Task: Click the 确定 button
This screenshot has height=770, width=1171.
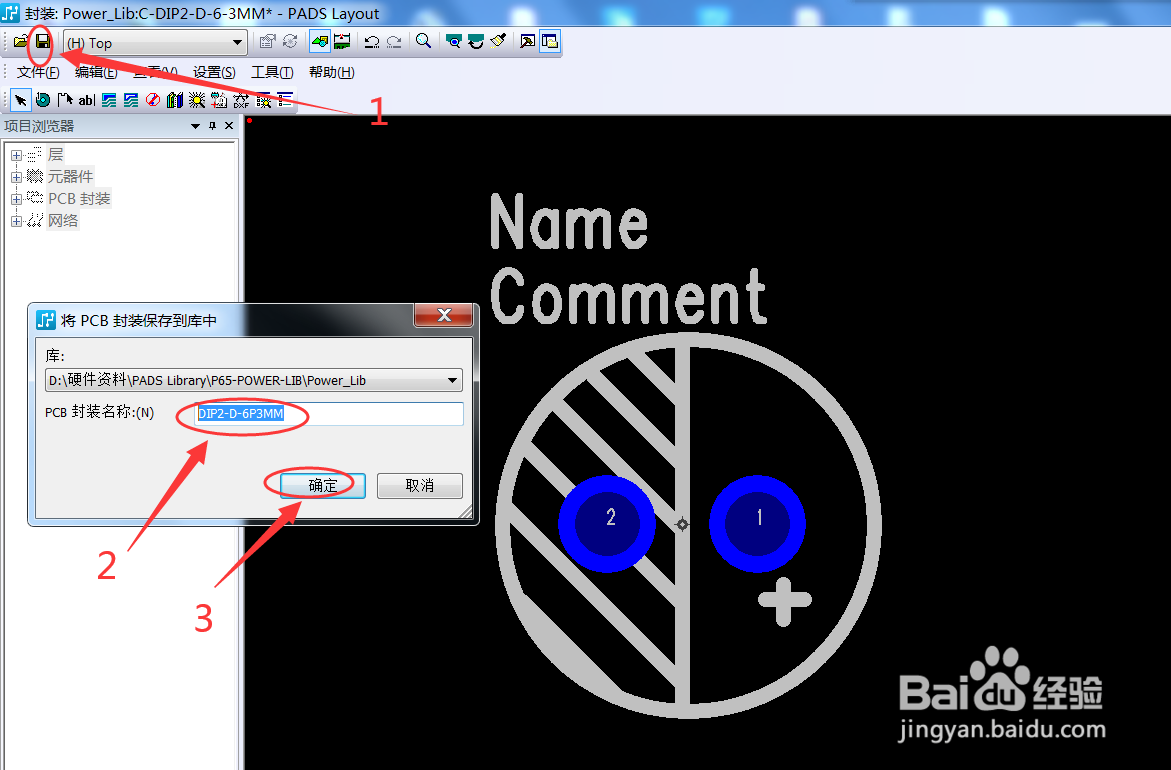Action: coord(323,485)
